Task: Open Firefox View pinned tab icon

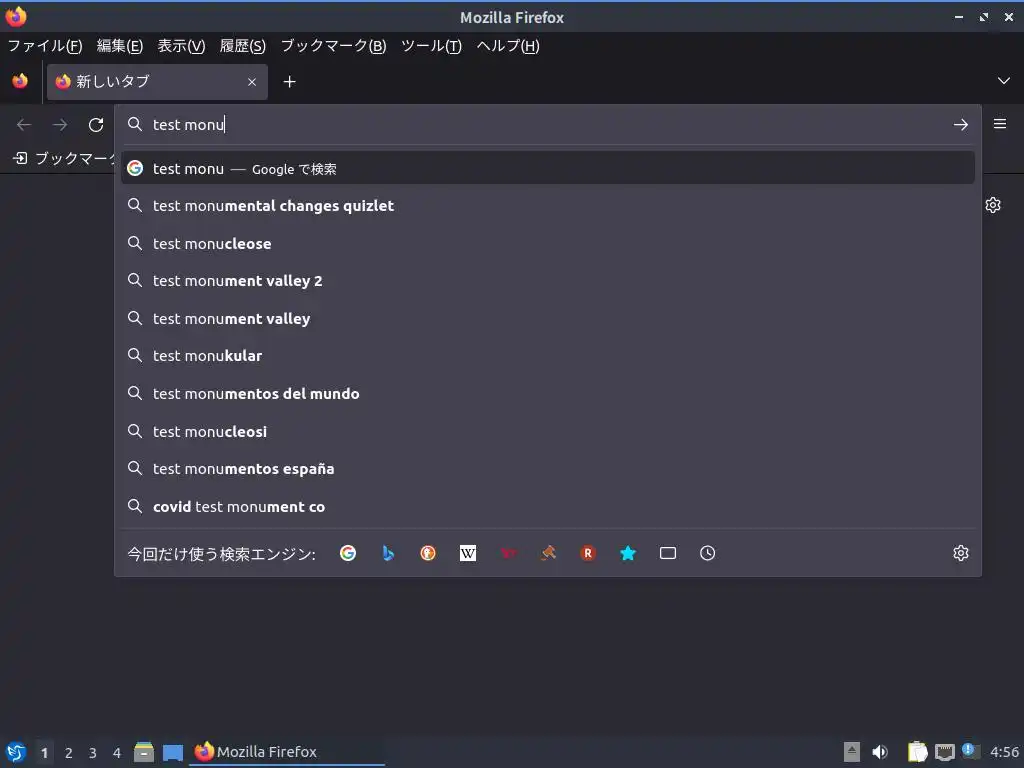Action: point(20,82)
